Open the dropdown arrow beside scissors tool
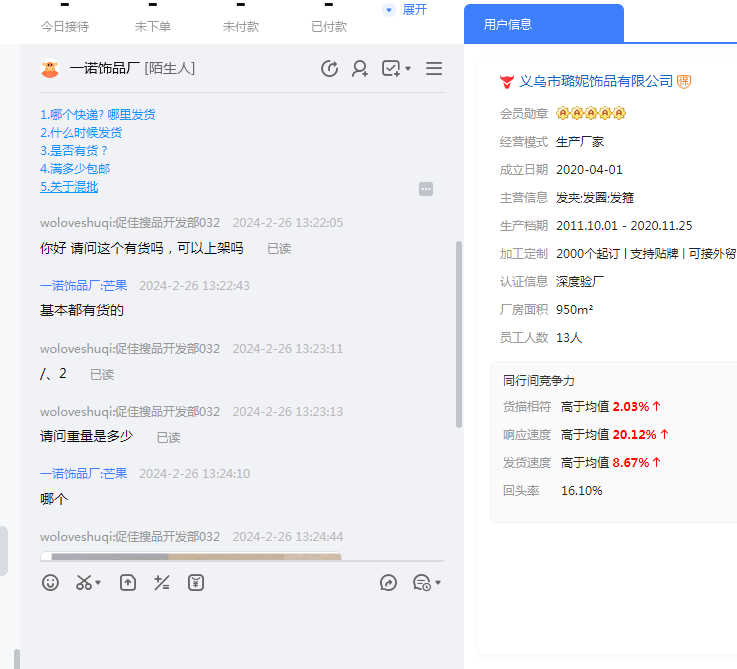This screenshot has height=669, width=737. click(98, 583)
